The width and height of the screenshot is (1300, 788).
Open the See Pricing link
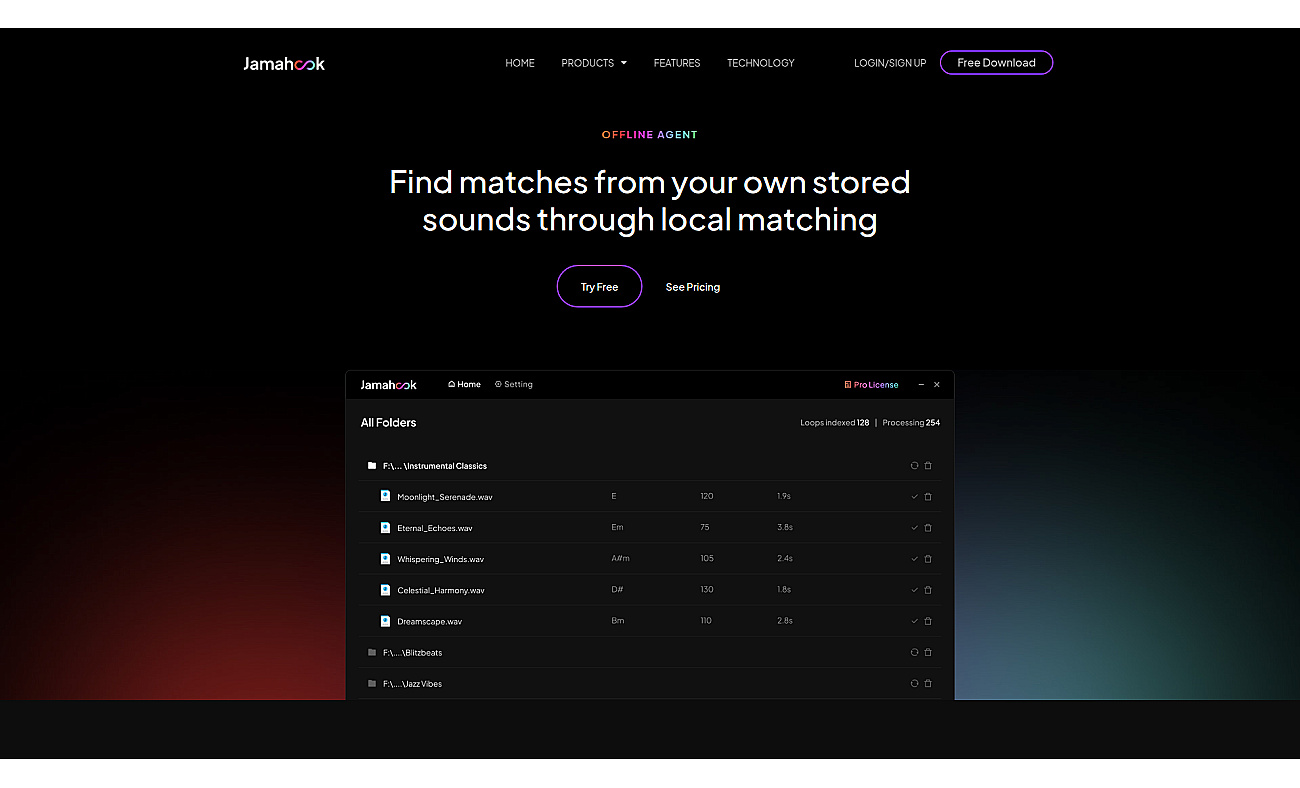pyautogui.click(x=693, y=287)
